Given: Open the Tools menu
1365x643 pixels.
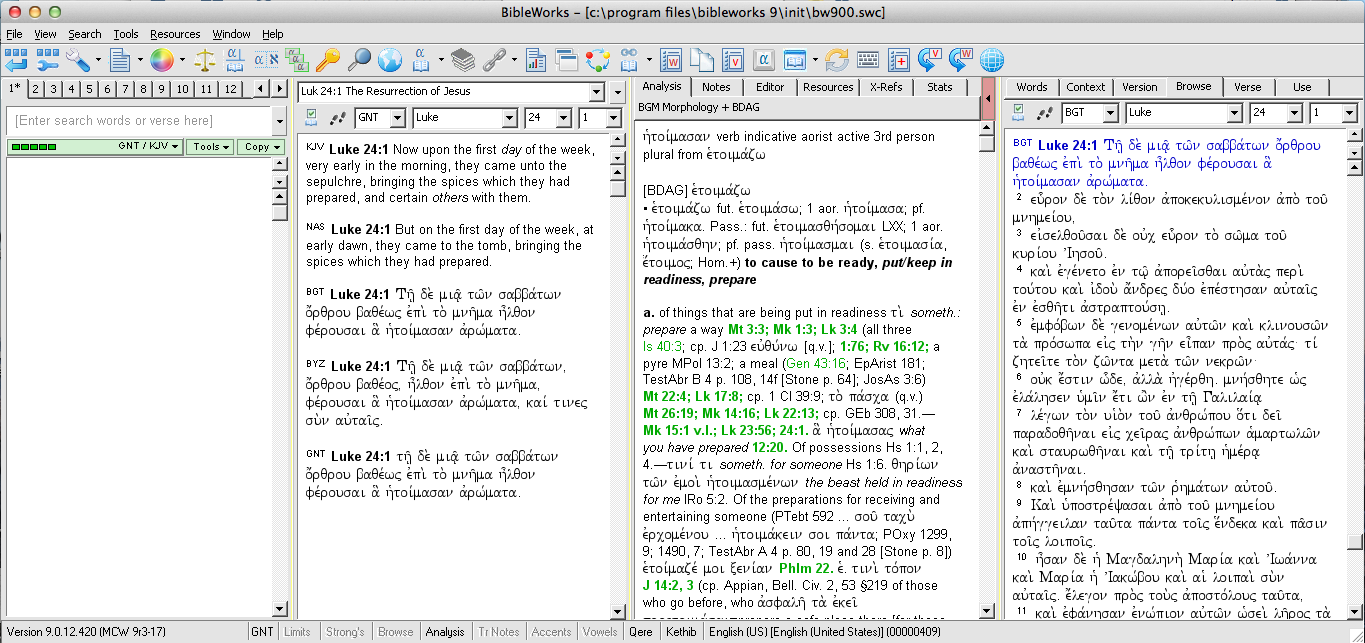Looking at the screenshot, I should tap(126, 34).
